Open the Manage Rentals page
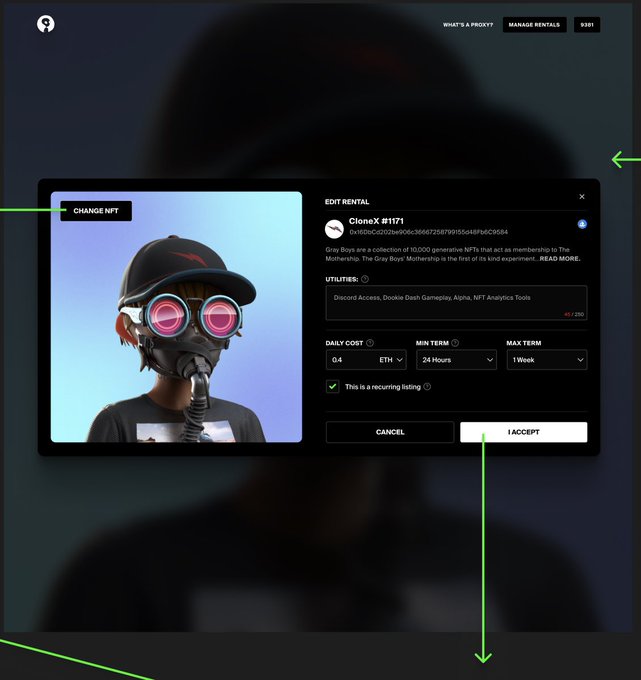This screenshot has height=680, width=641. click(x=534, y=25)
